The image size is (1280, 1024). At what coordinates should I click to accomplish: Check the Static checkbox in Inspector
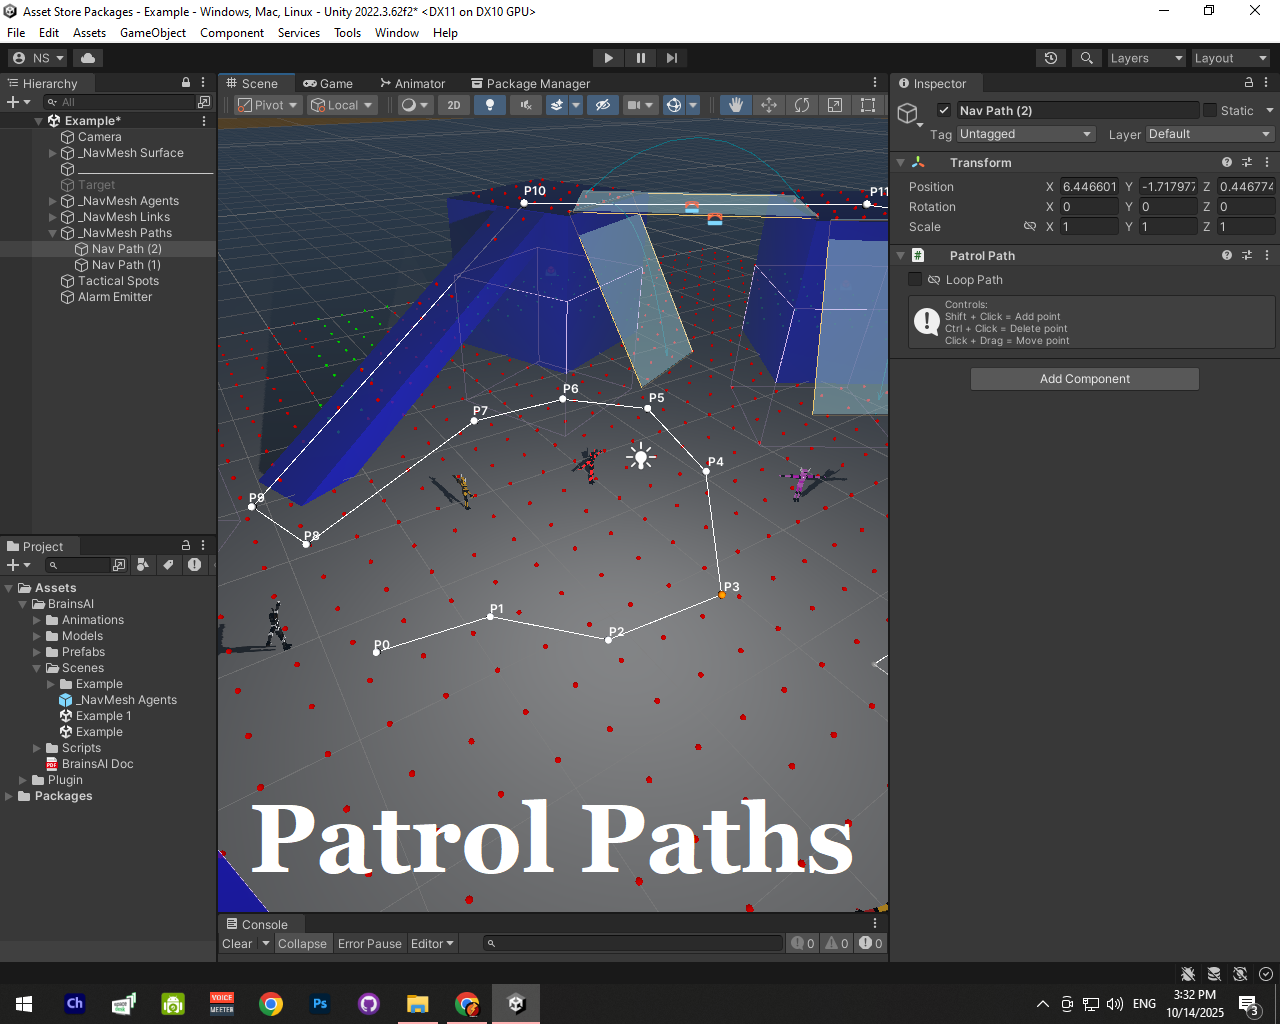pyautogui.click(x=1210, y=110)
